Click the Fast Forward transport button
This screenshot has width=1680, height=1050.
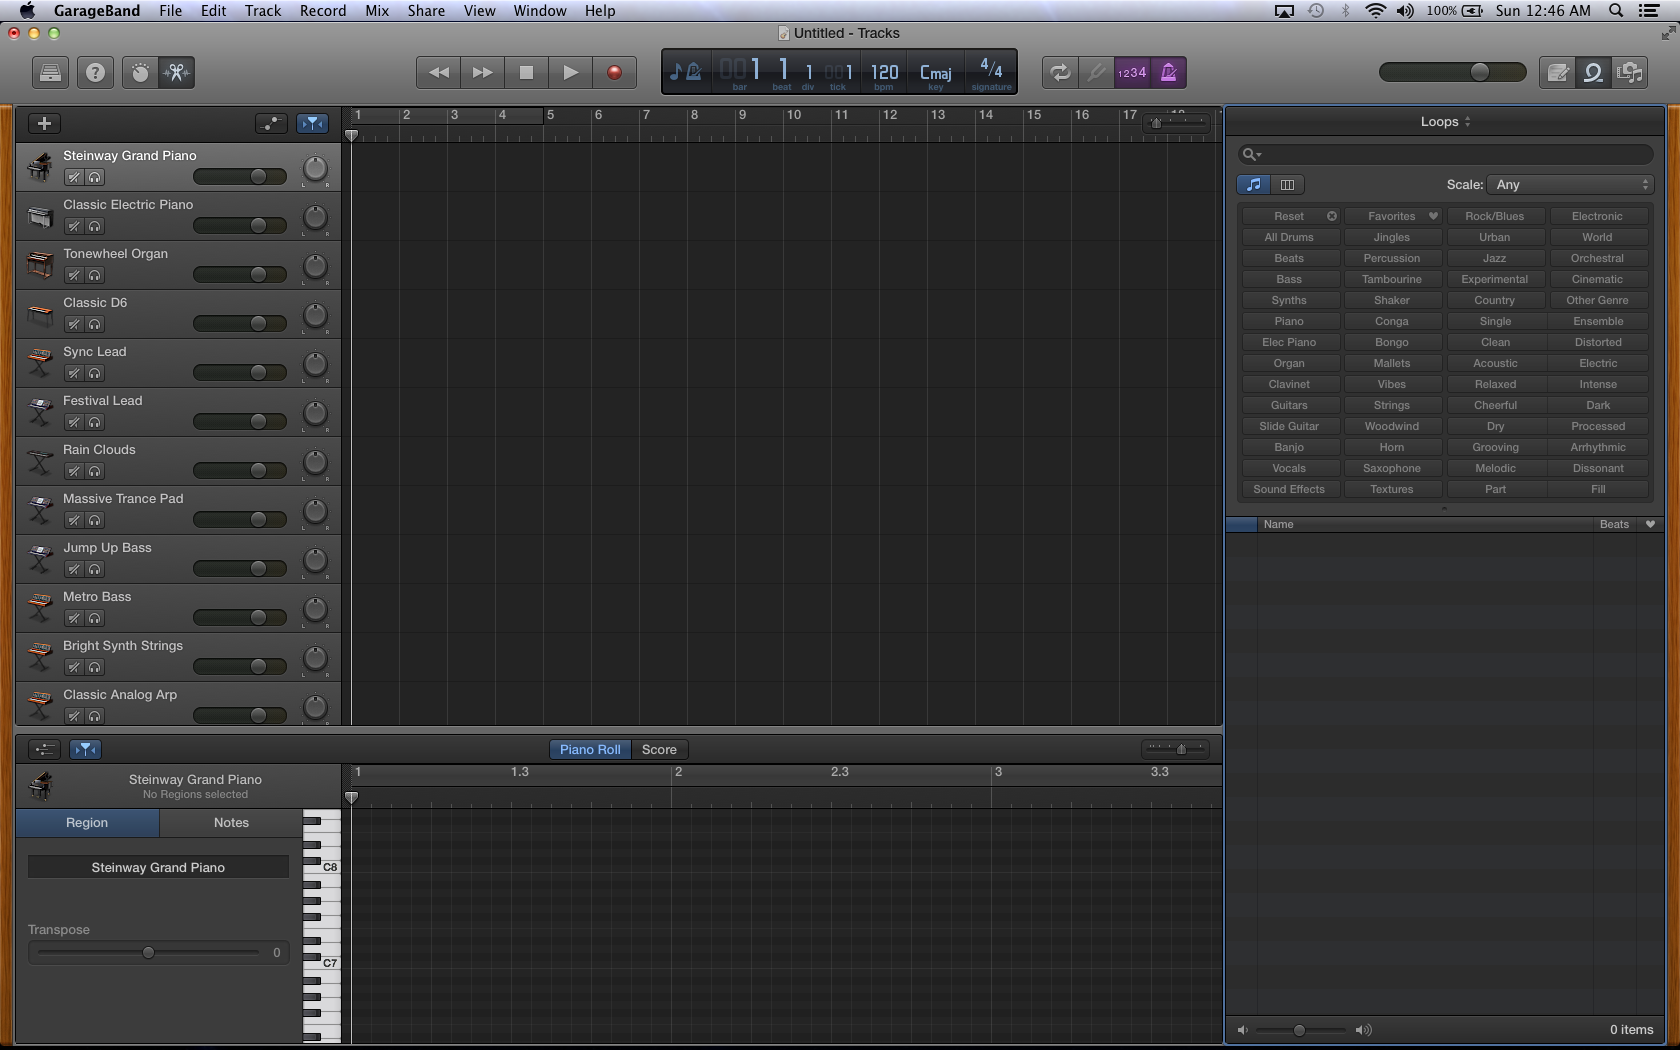(482, 72)
